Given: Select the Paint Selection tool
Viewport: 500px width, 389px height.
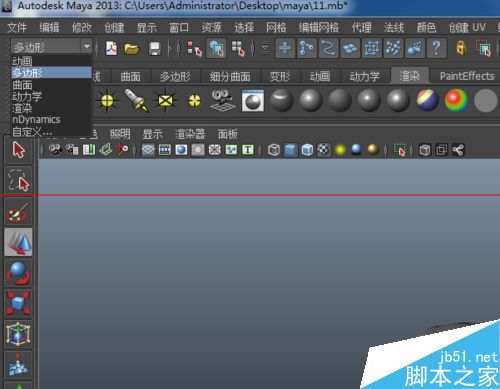Looking at the screenshot, I should [x=18, y=212].
